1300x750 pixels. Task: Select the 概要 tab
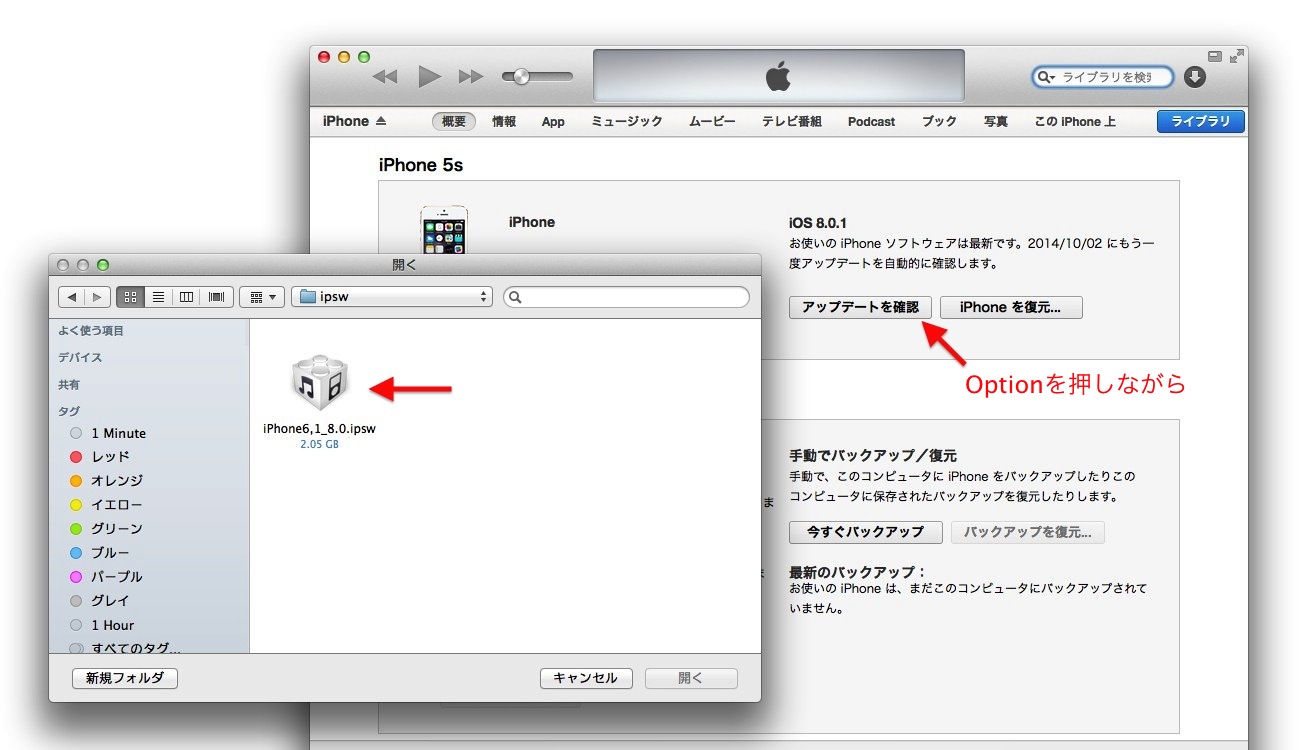click(454, 121)
